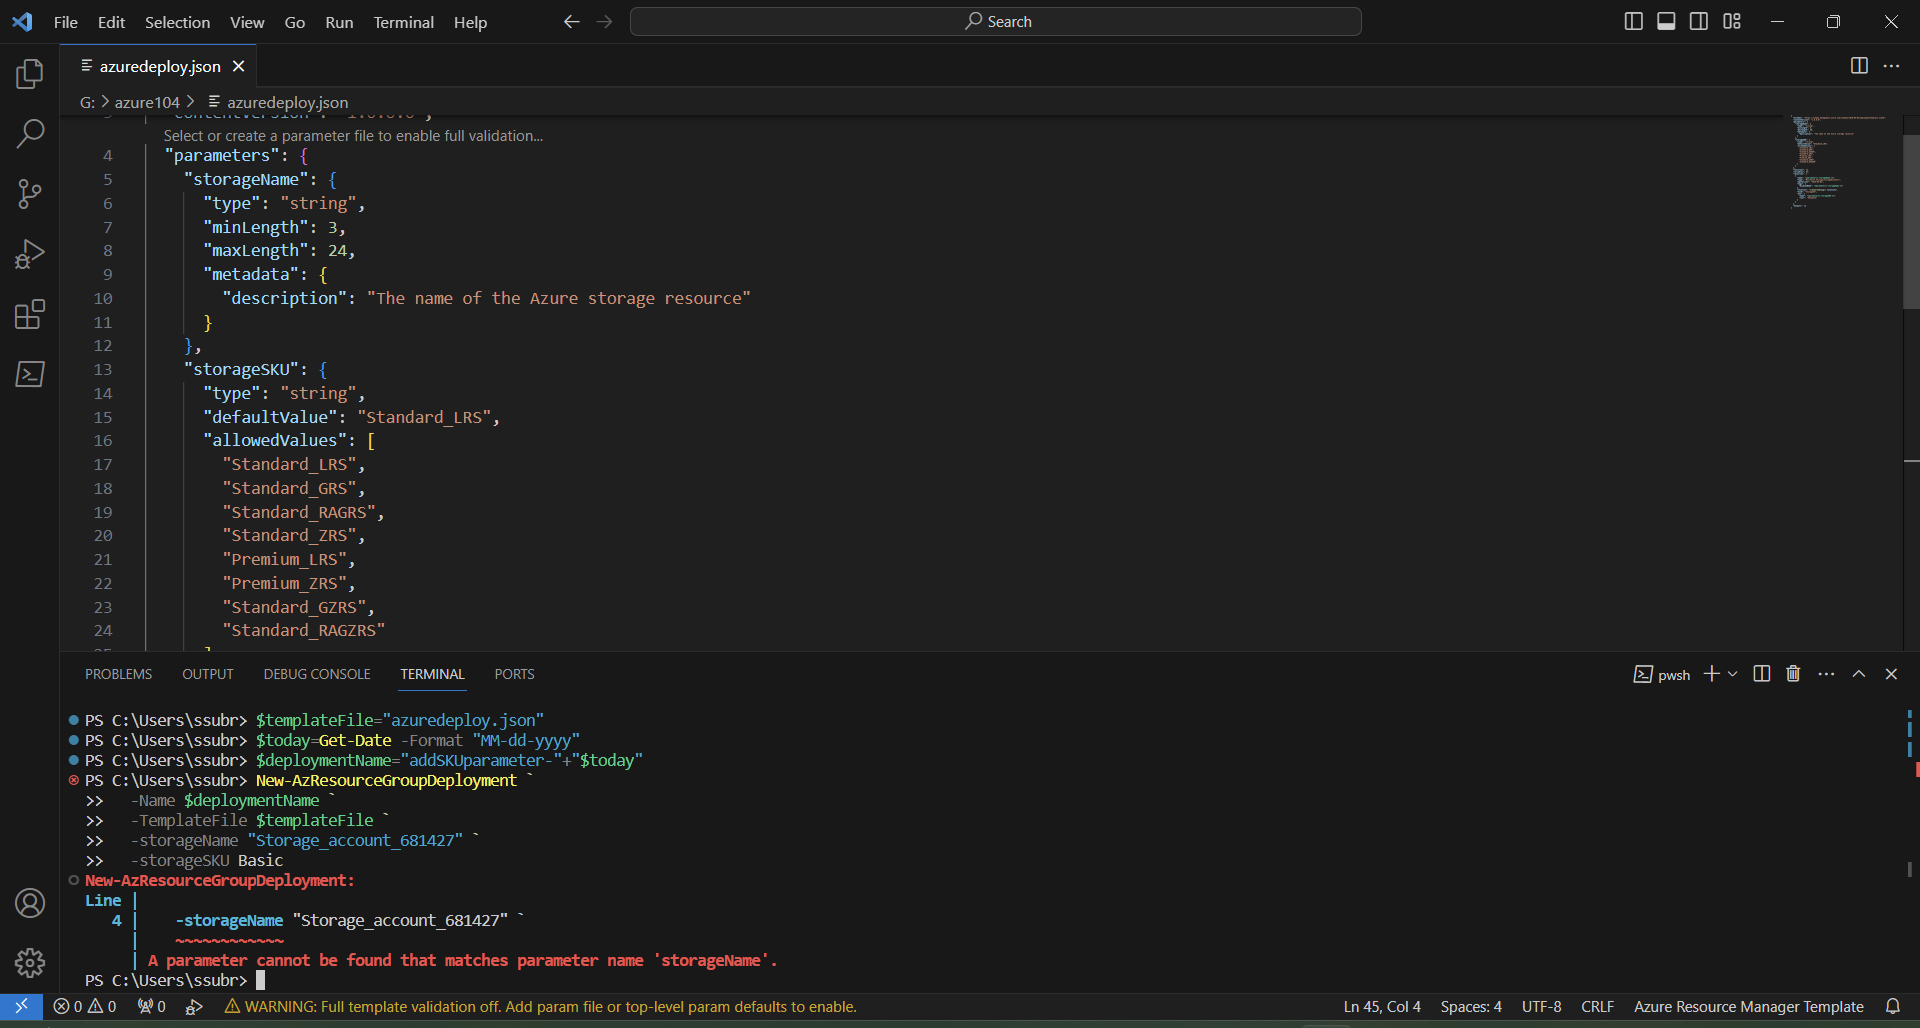
Task: Change line endings via CRLF
Action: tap(1597, 1006)
